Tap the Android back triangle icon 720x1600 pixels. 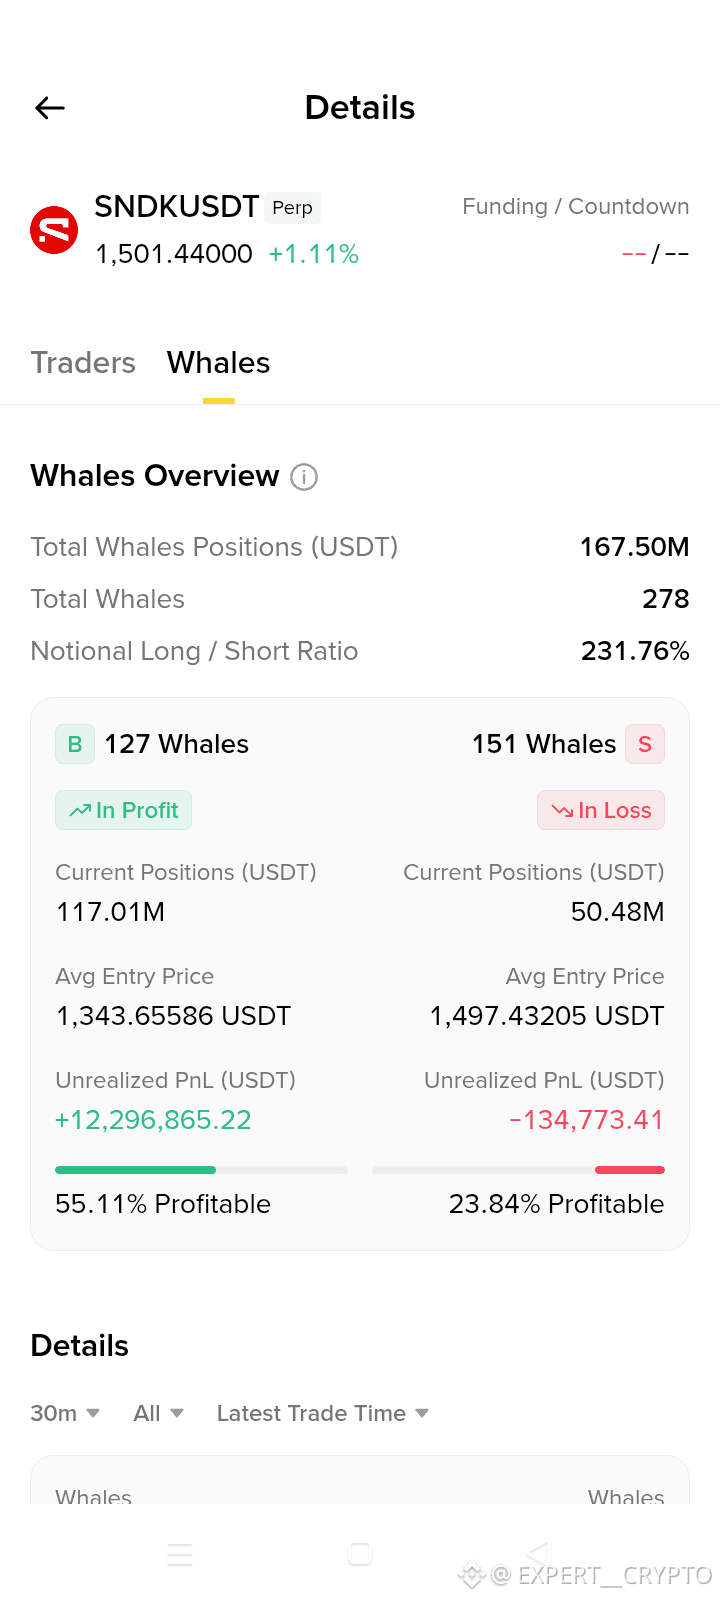pyautogui.click(x=539, y=1554)
